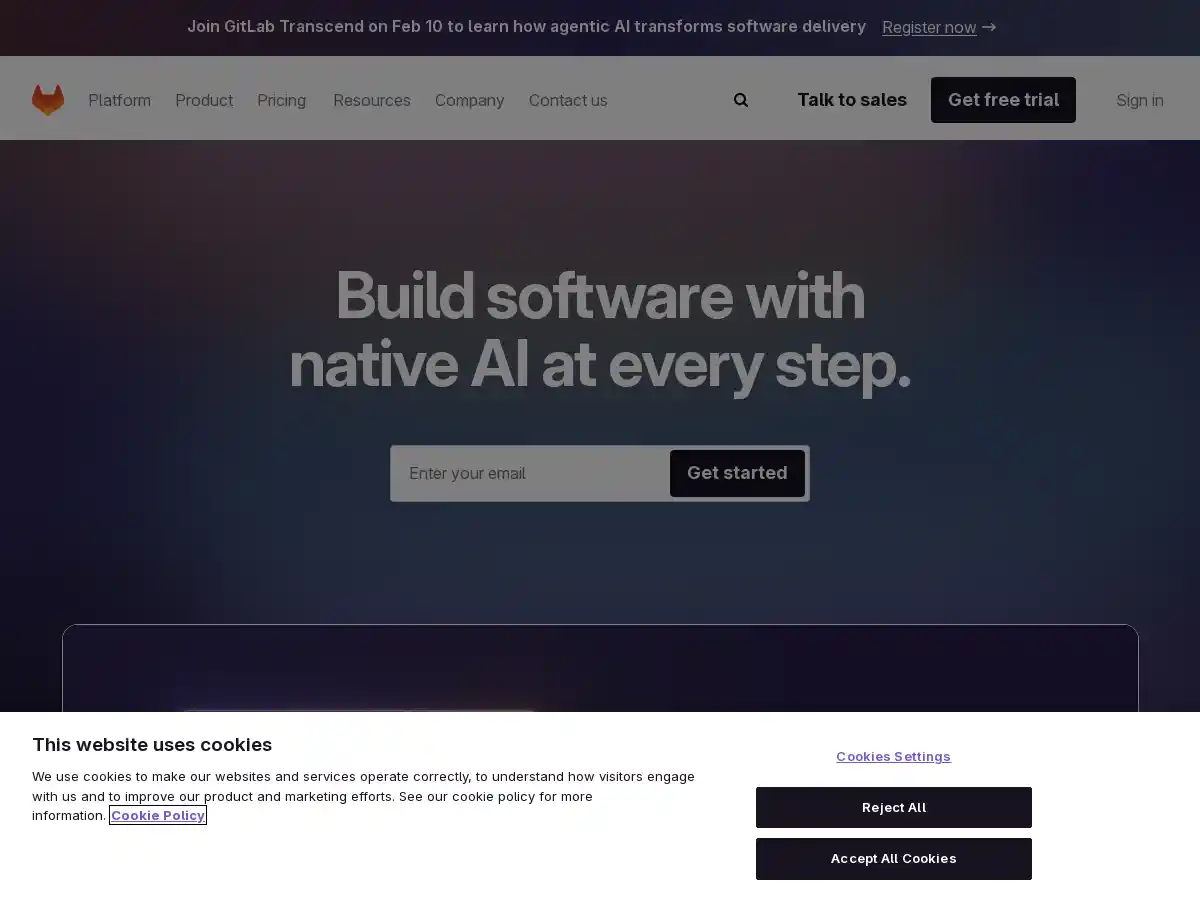Select Pricing in the navigation bar
The height and width of the screenshot is (900, 1200).
(281, 100)
